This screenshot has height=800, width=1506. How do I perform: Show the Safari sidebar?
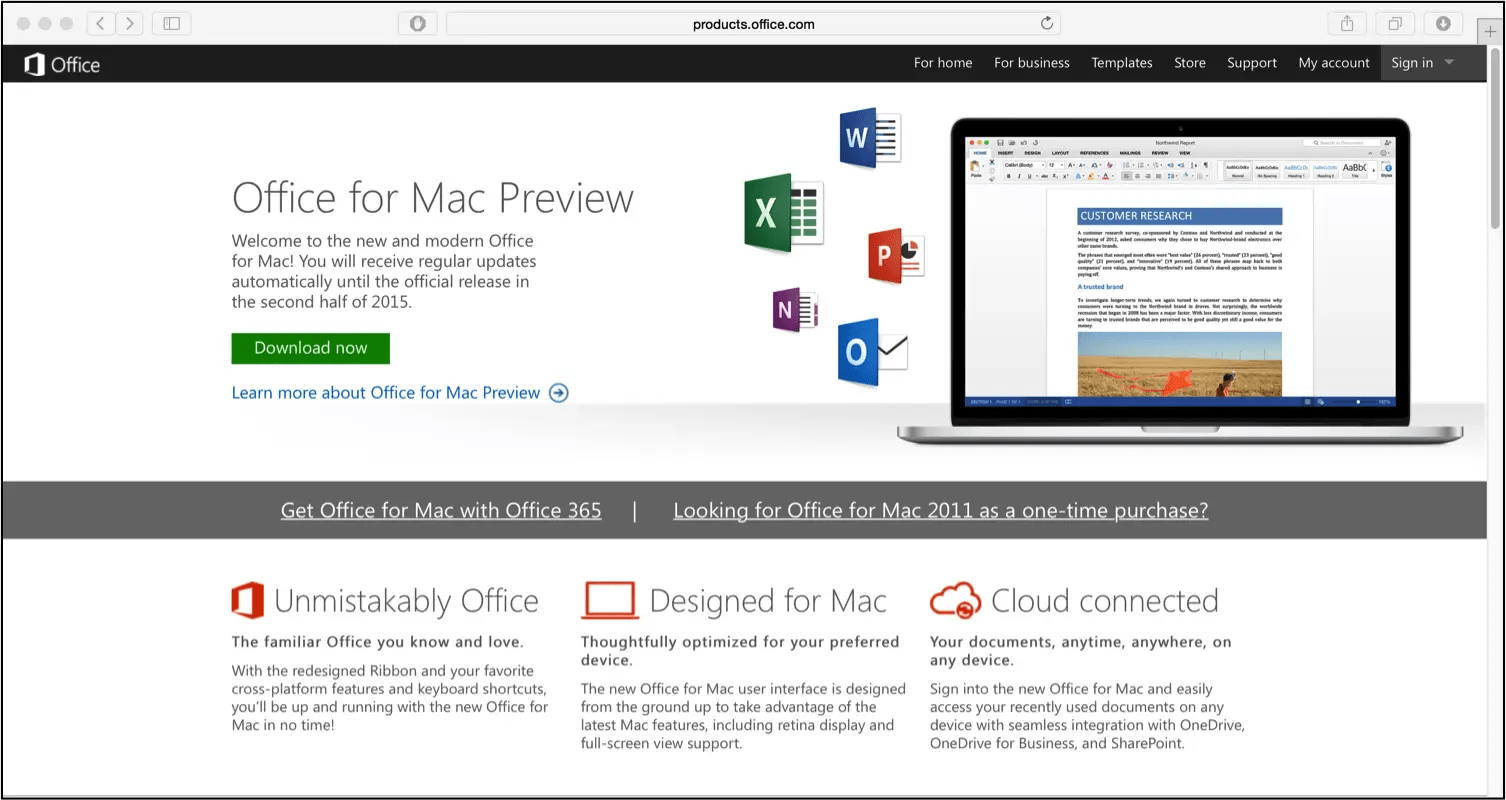171,23
